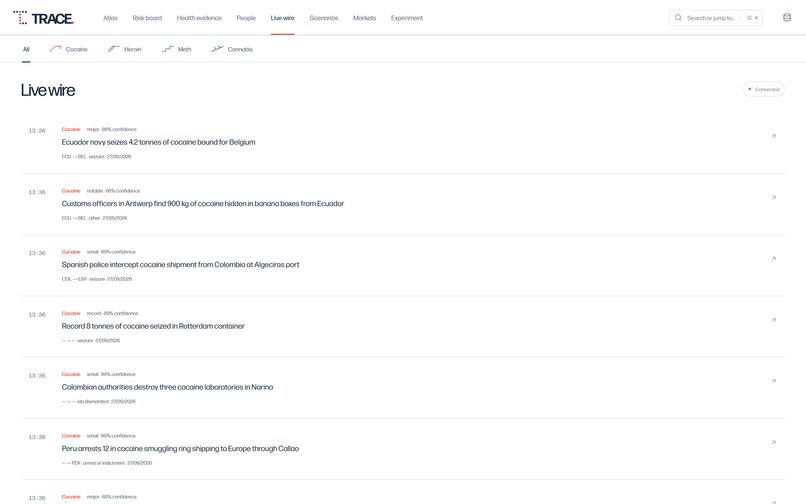Filter feed by Heroin tab
The width and height of the screenshot is (806, 504).
coord(124,49)
